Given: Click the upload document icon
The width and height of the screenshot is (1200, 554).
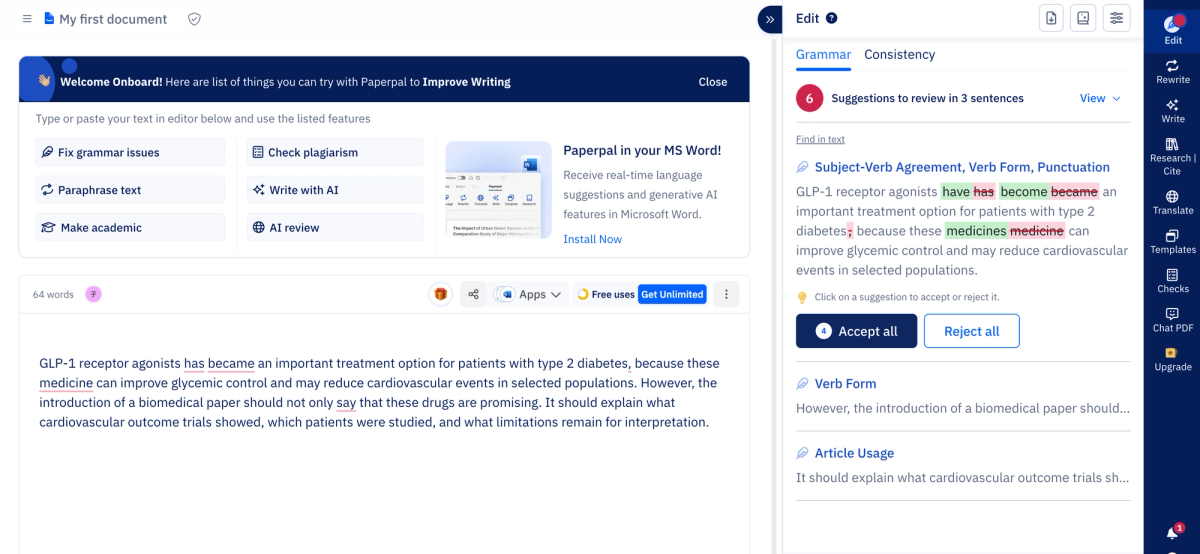Looking at the screenshot, I should tap(1051, 18).
